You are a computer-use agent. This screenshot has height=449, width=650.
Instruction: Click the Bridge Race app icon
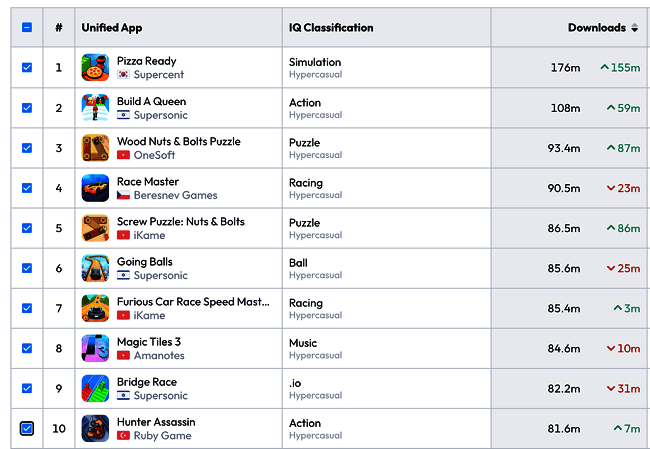click(96, 388)
